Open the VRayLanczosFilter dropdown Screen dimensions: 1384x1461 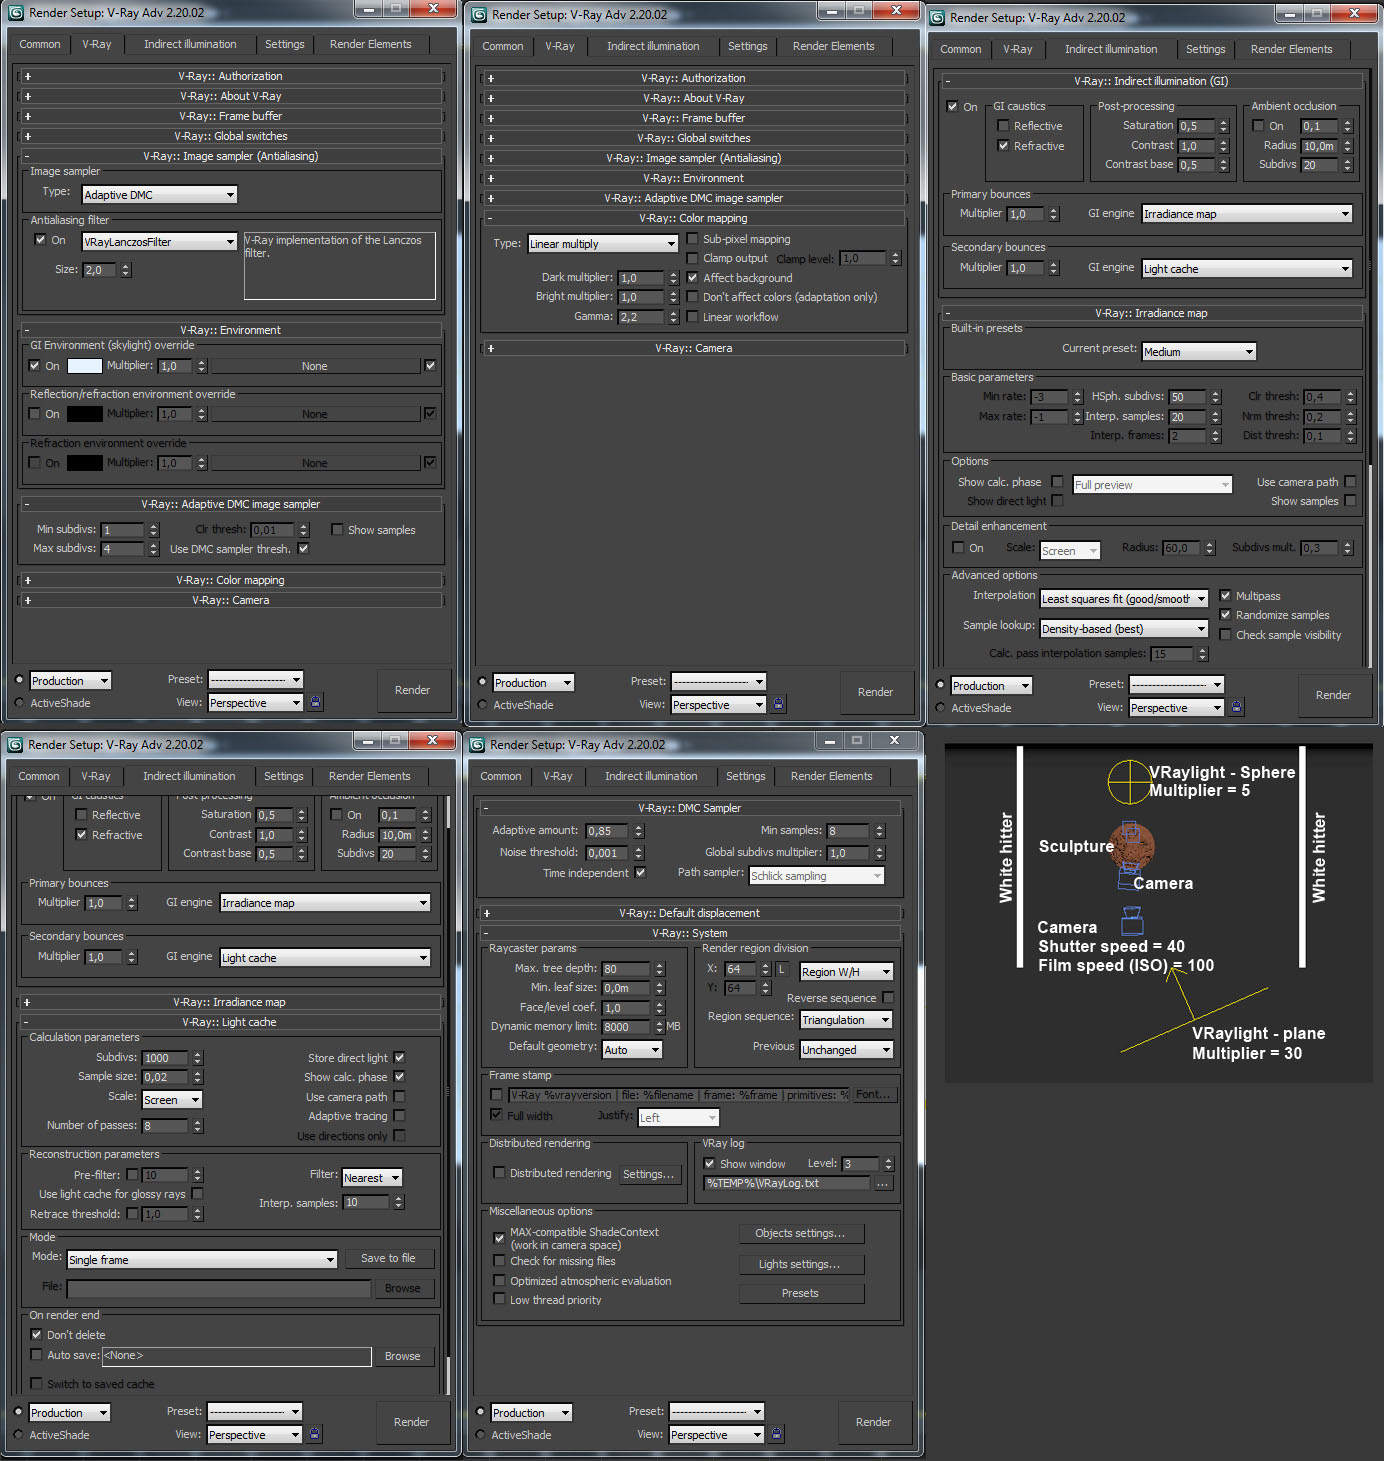tap(159, 242)
